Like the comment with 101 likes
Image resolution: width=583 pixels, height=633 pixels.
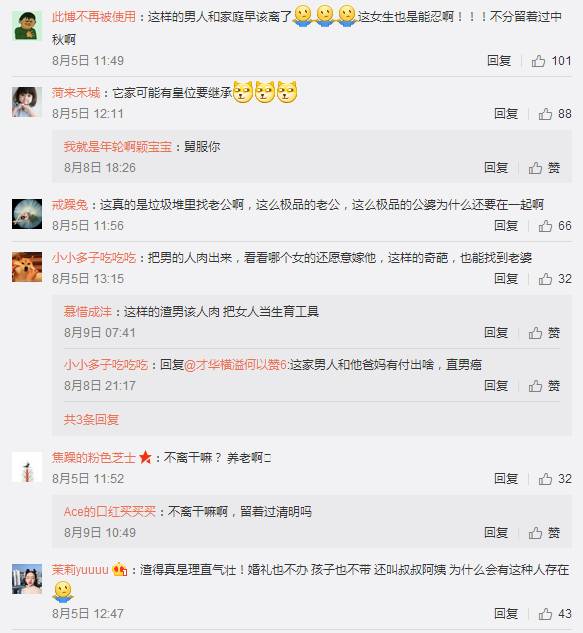[x=551, y=61]
